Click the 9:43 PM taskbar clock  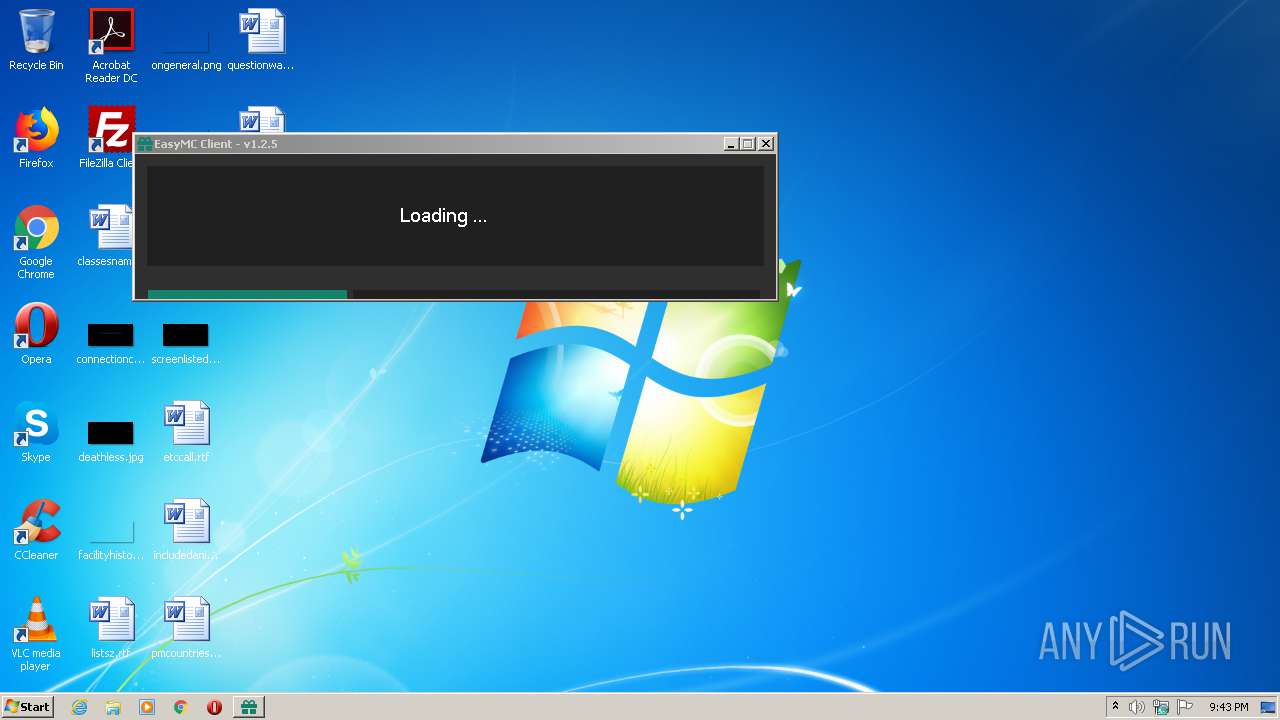click(1229, 707)
